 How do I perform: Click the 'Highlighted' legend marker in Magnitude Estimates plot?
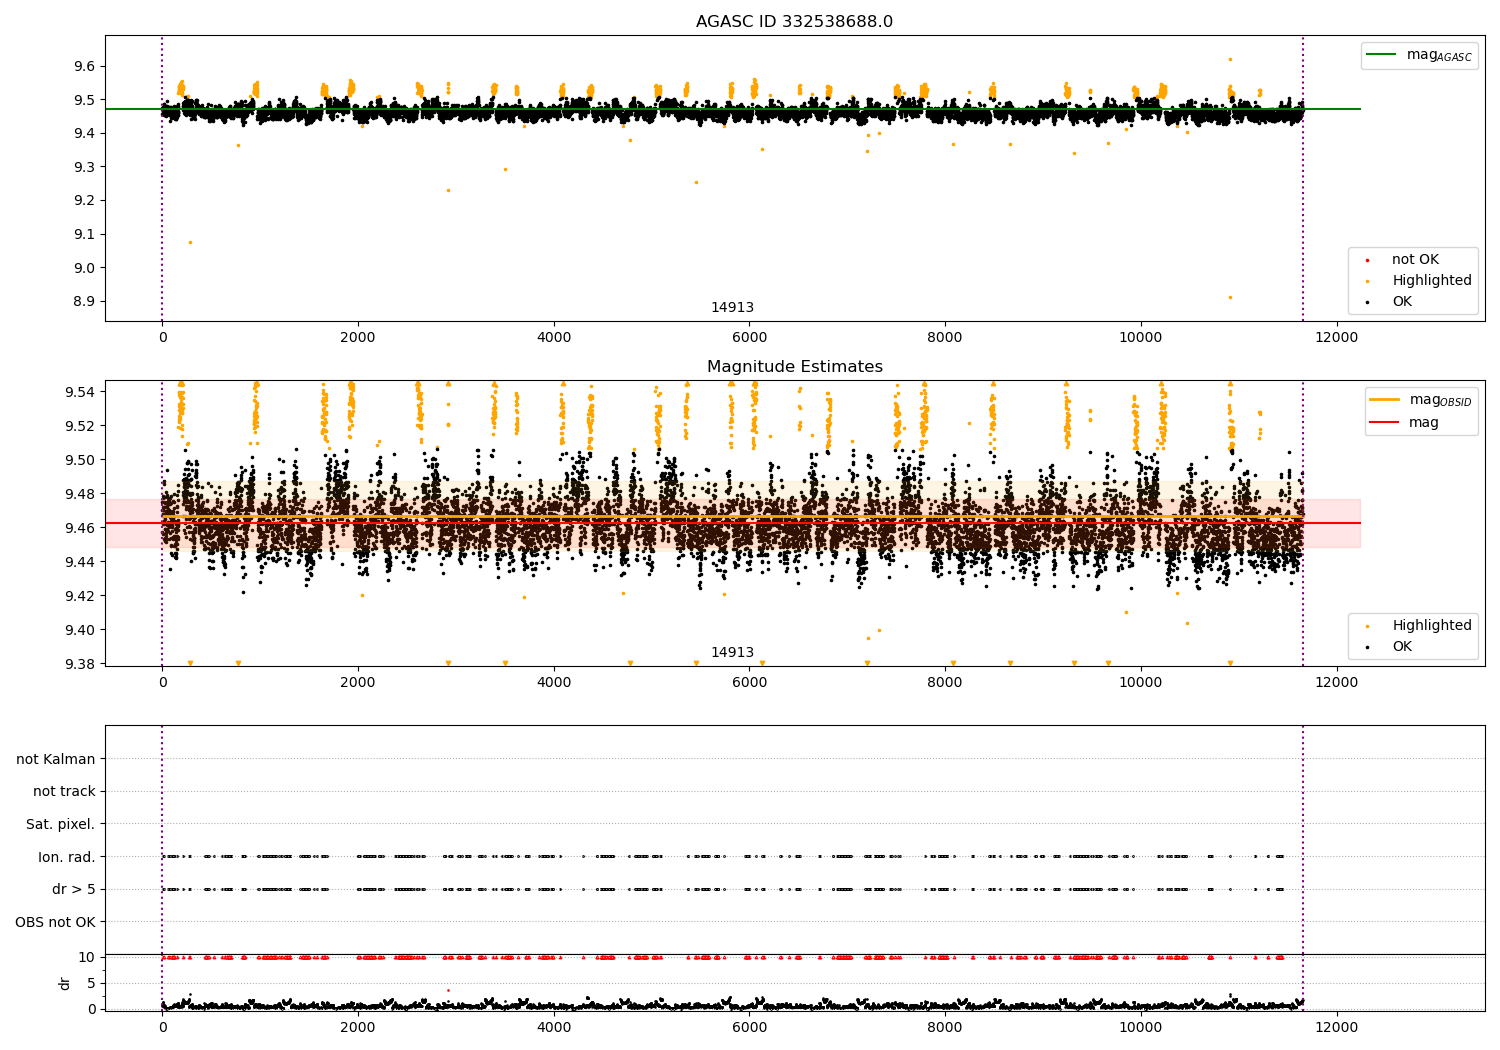1368,626
